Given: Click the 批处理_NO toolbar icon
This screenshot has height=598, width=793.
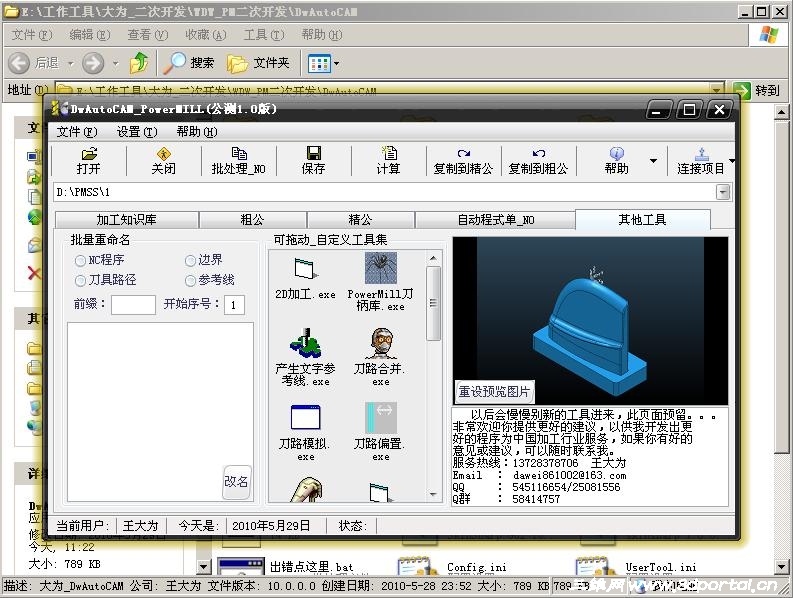Looking at the screenshot, I should (x=238, y=161).
